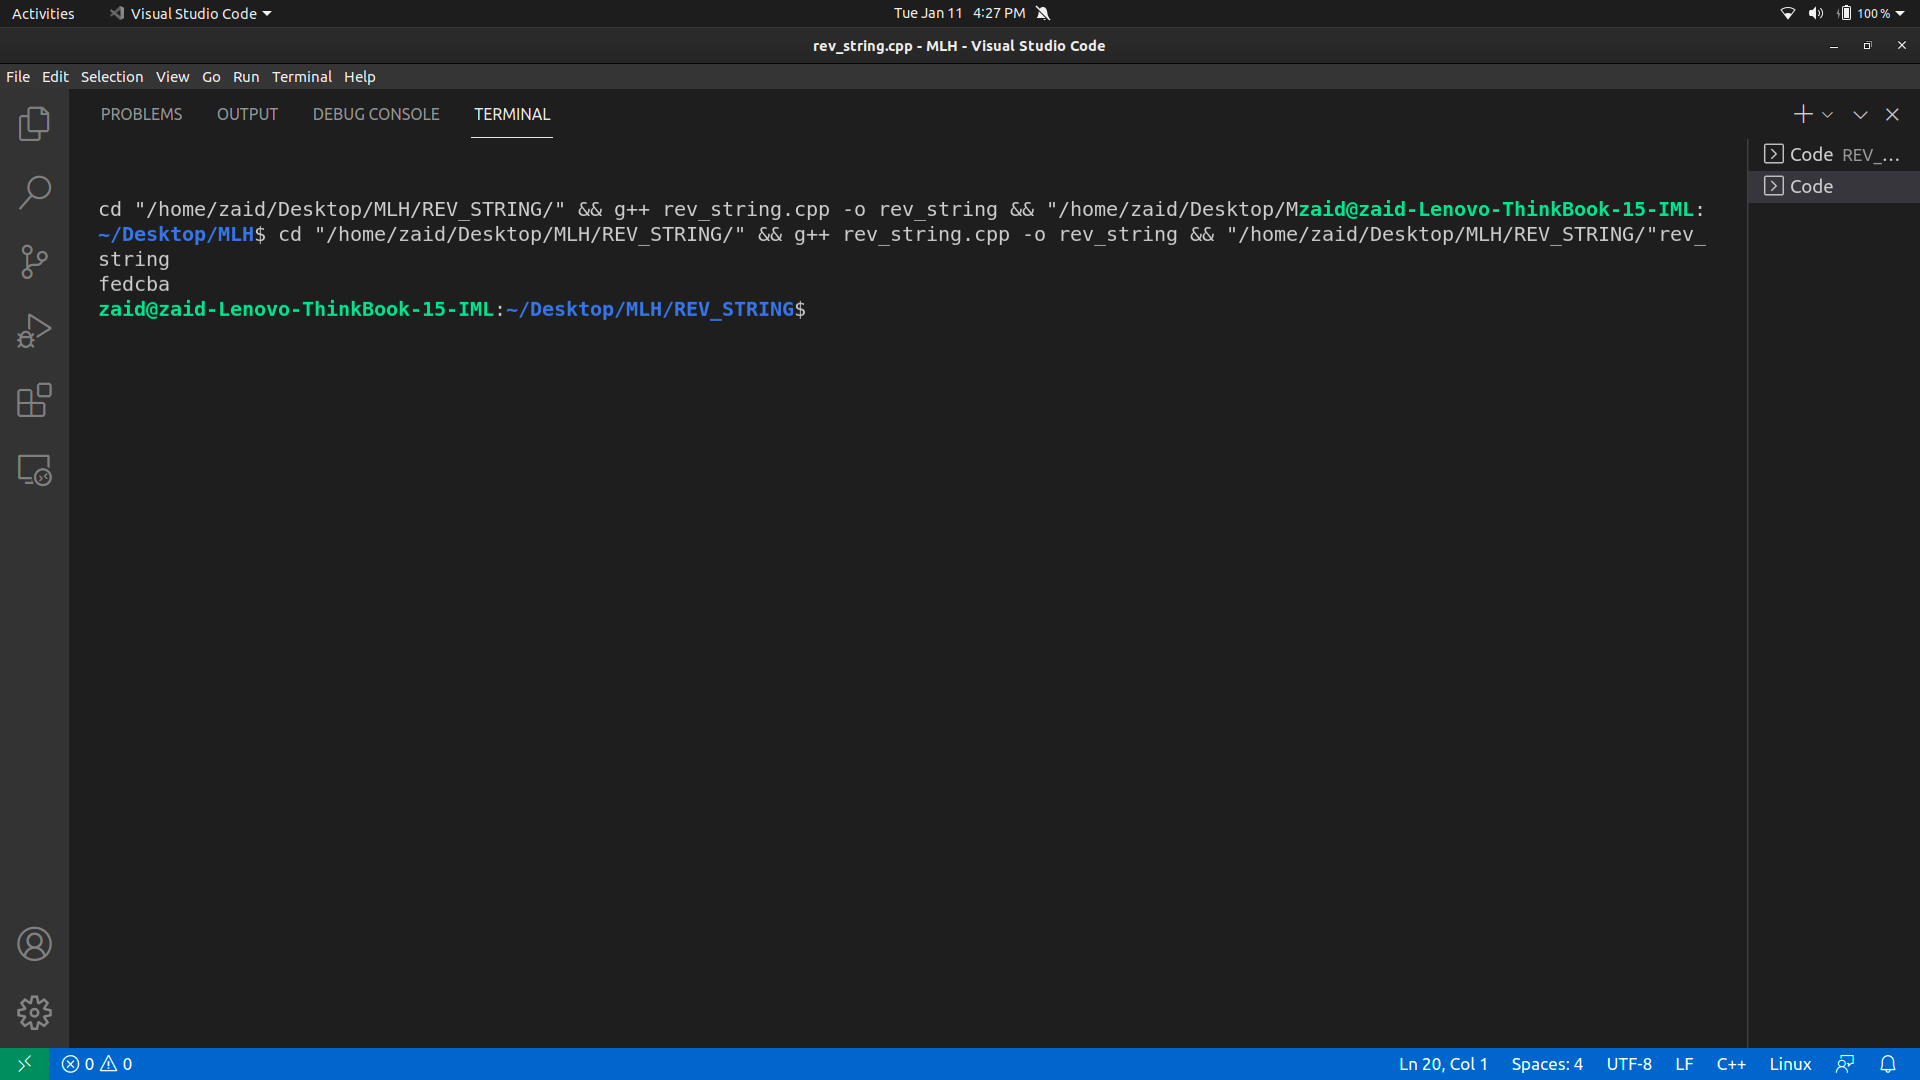1920x1080 pixels.
Task: Open the Remote Explorer icon
Action: (34, 470)
